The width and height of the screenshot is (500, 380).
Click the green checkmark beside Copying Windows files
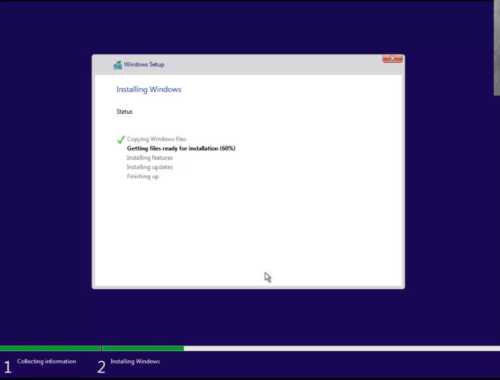121,139
